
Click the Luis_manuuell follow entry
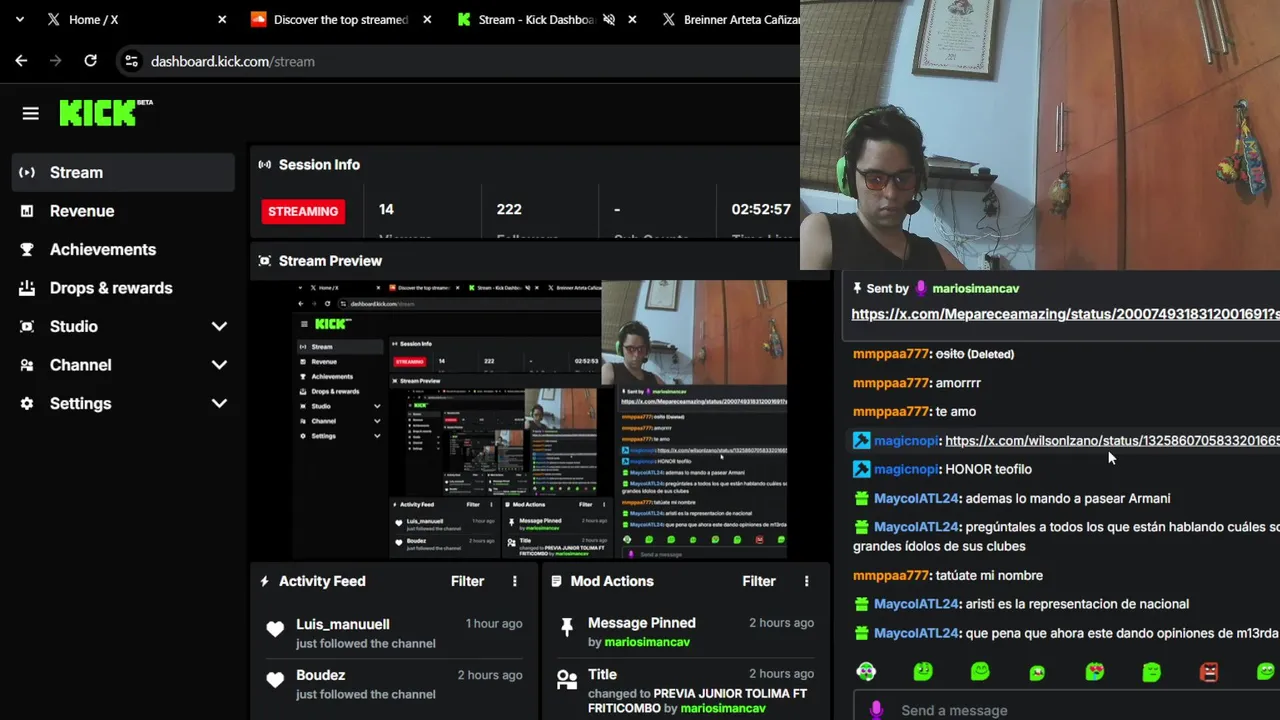point(394,633)
